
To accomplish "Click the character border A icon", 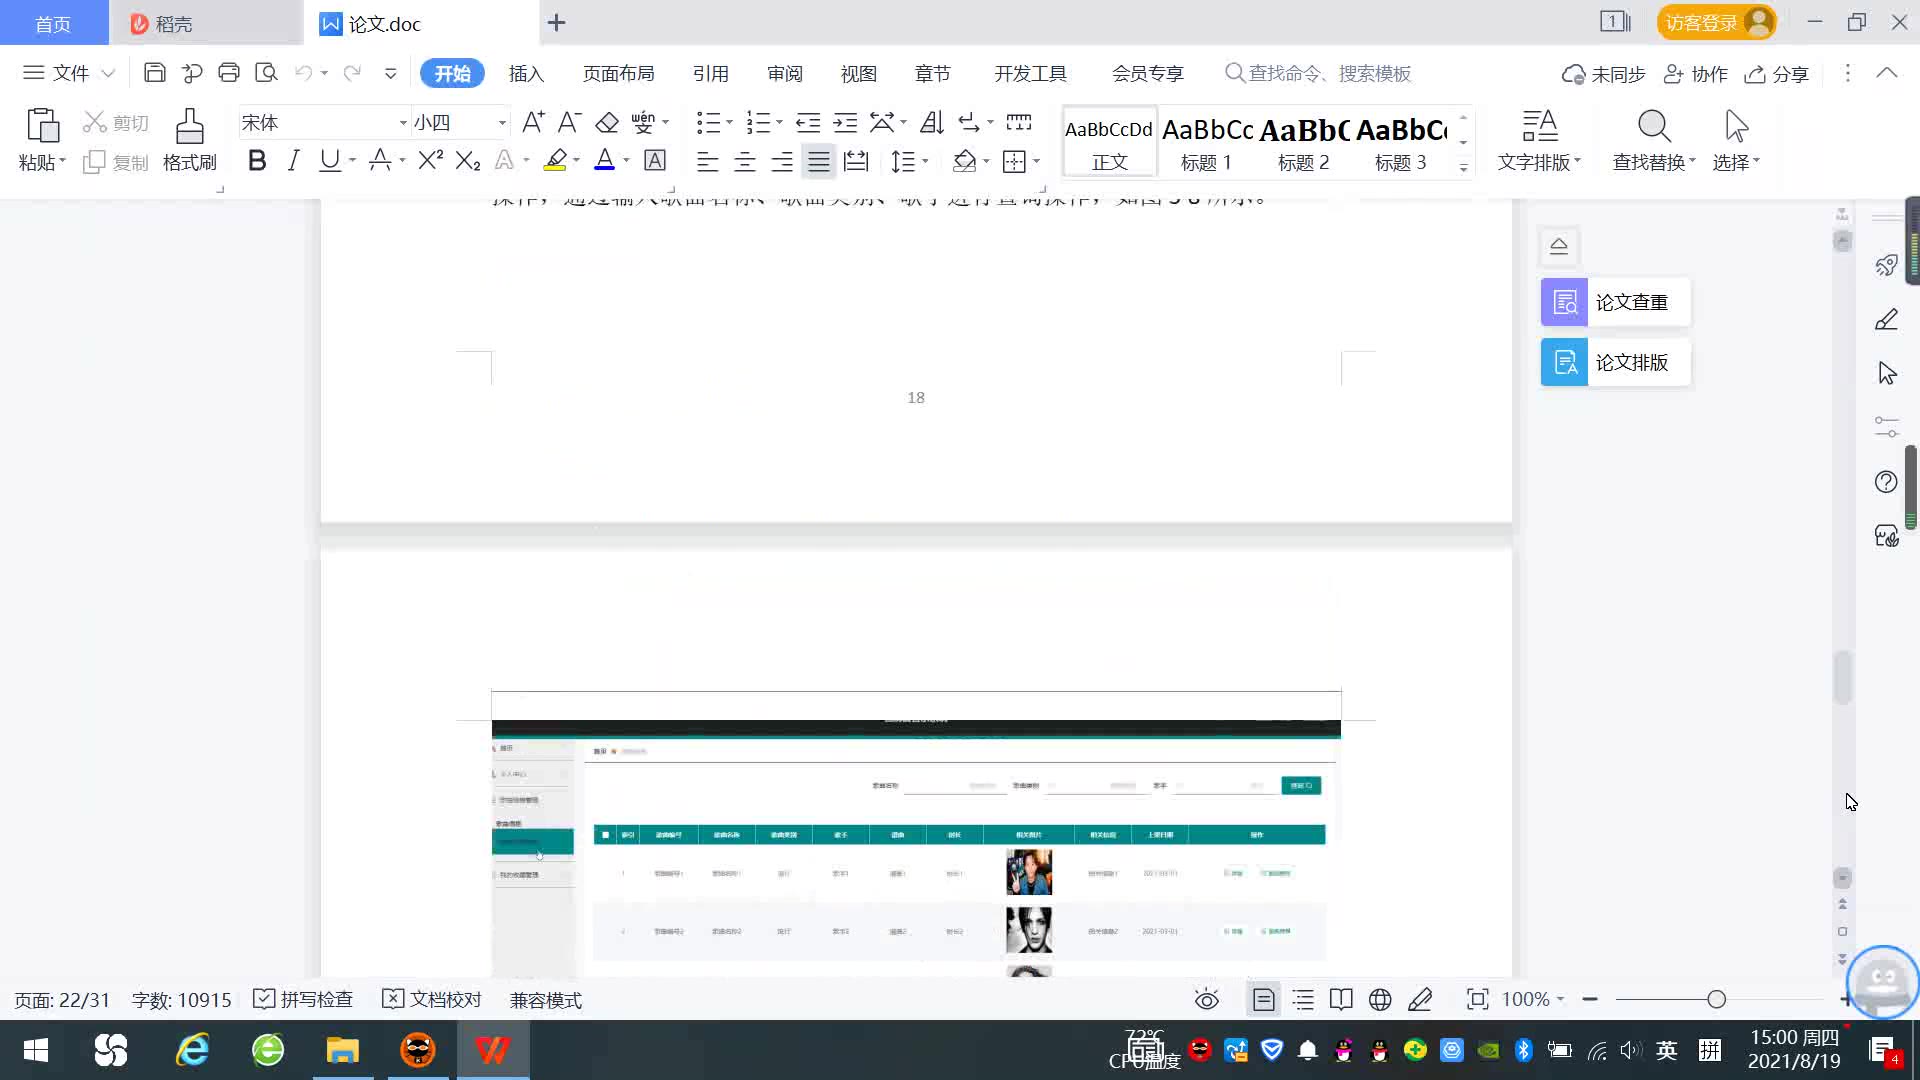I will (x=655, y=160).
